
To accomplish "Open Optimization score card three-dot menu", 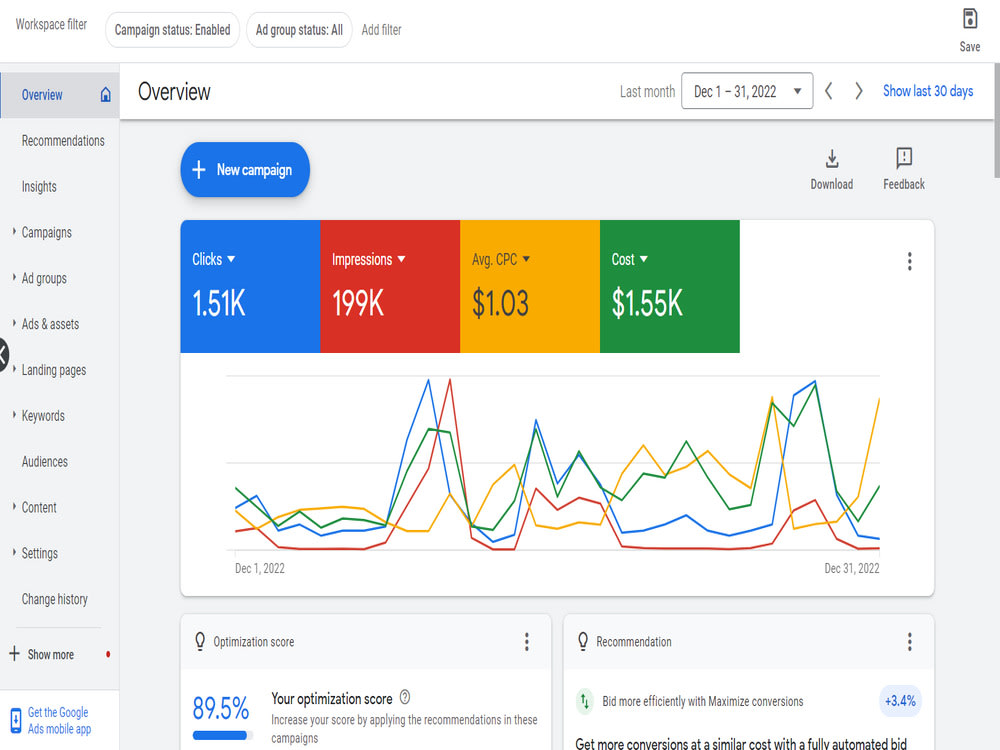I will click(x=527, y=642).
